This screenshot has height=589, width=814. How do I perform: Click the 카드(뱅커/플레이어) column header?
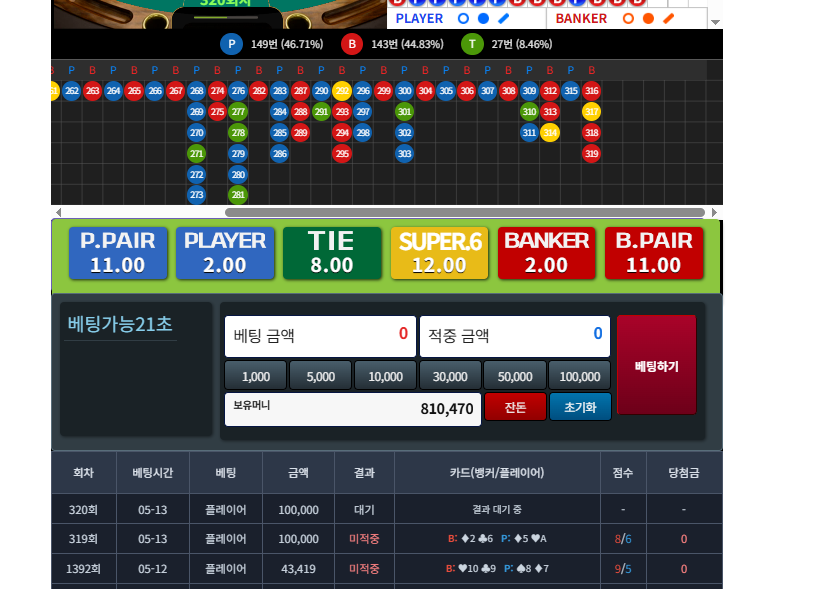[497, 473]
